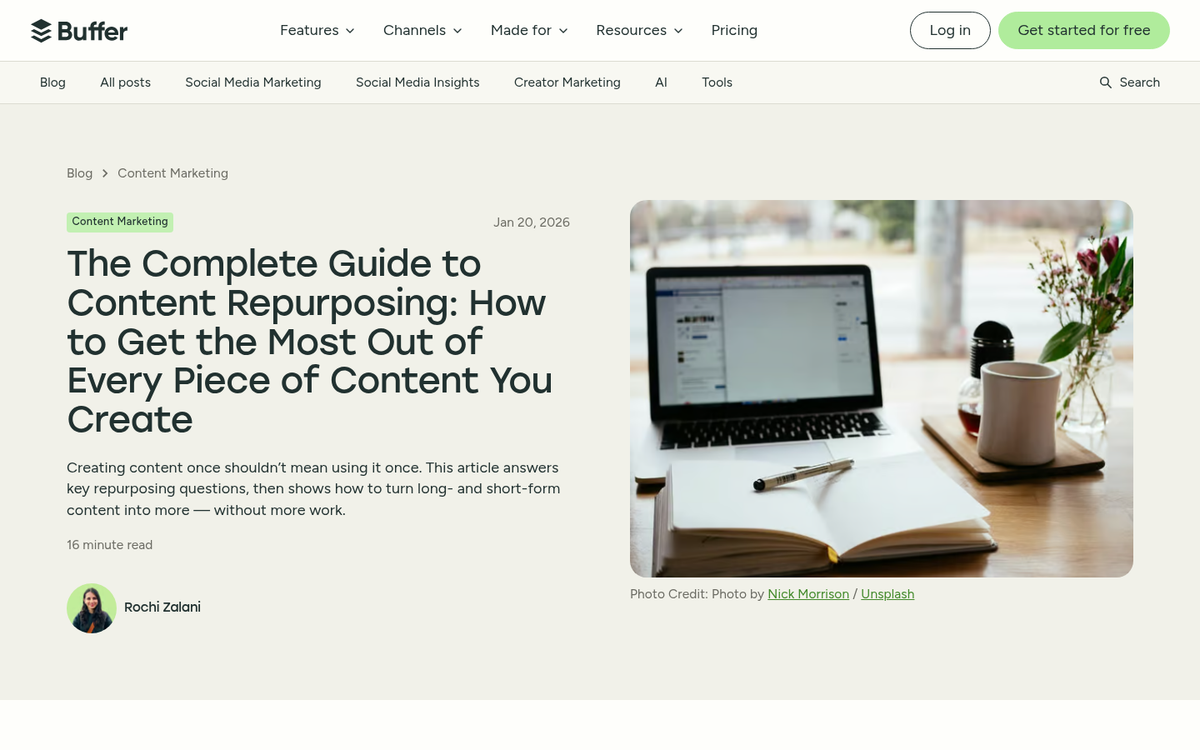Click Rochi Zalani's avatar photo
This screenshot has height=750, width=1200.
91,607
